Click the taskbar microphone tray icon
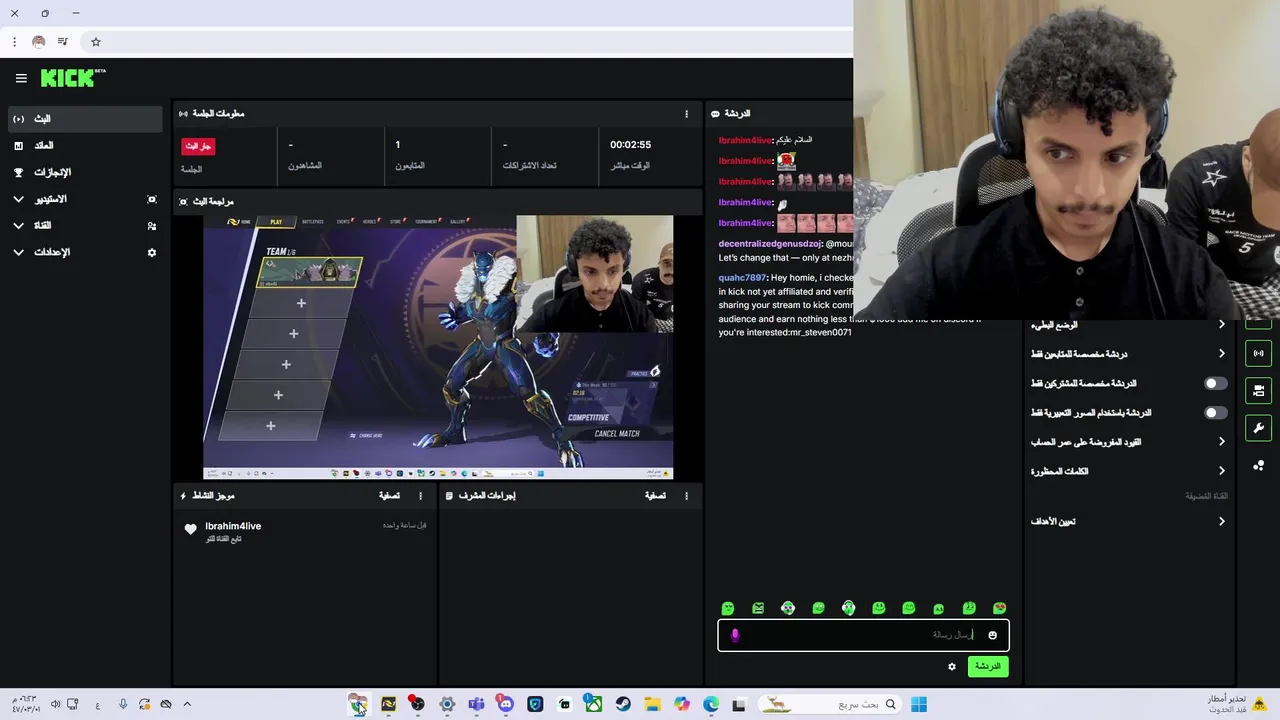 (x=123, y=705)
